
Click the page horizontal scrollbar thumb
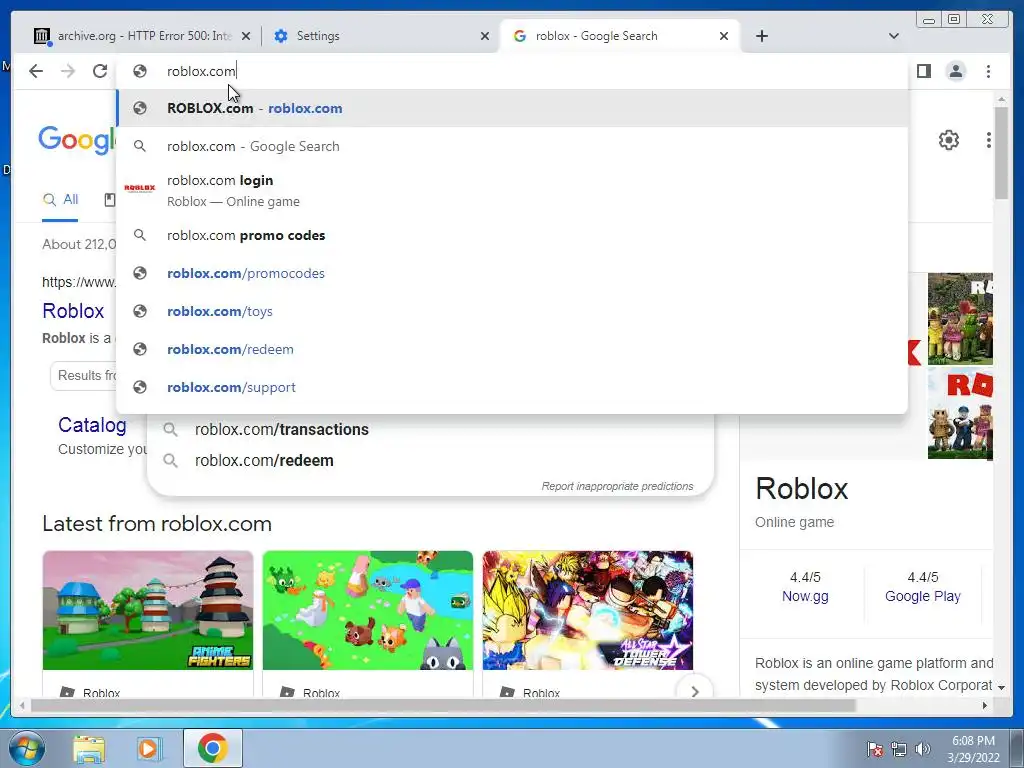[443, 705]
